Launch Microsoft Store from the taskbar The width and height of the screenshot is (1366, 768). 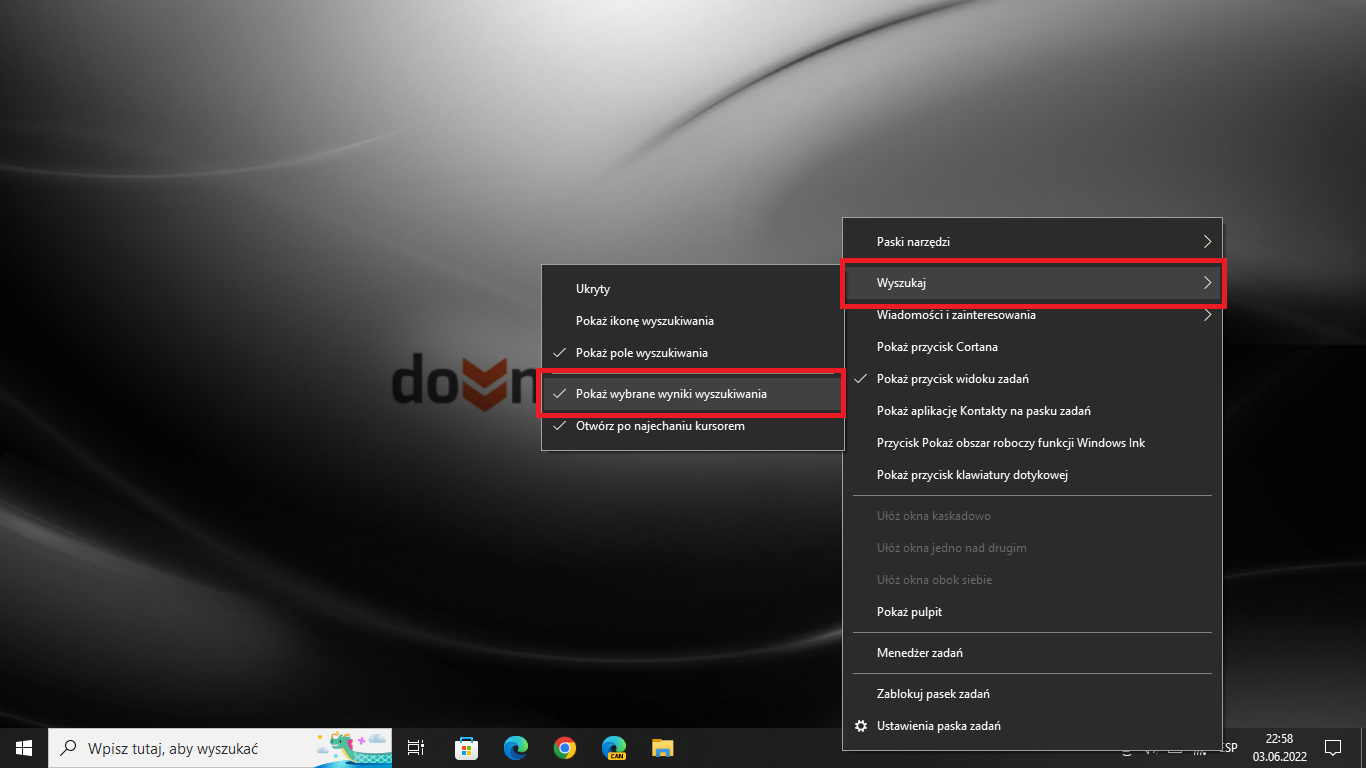pos(466,747)
